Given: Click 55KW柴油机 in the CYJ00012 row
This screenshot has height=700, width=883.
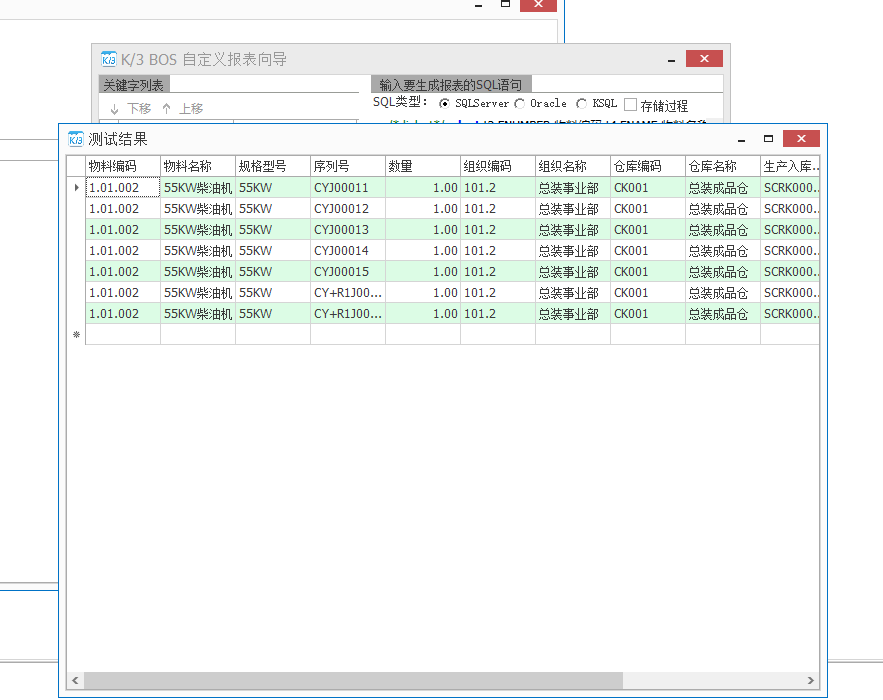Looking at the screenshot, I should 198,208.
